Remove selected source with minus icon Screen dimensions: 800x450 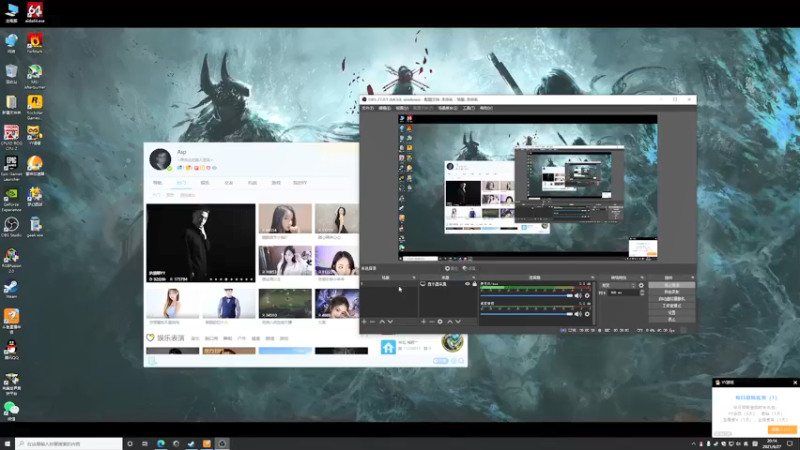tap(432, 322)
